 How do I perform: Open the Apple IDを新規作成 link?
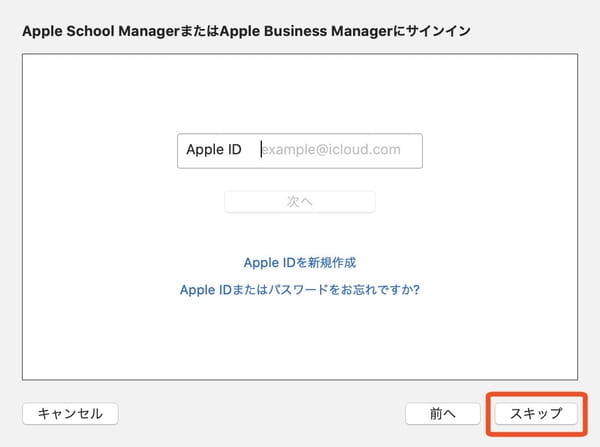tap(300, 263)
